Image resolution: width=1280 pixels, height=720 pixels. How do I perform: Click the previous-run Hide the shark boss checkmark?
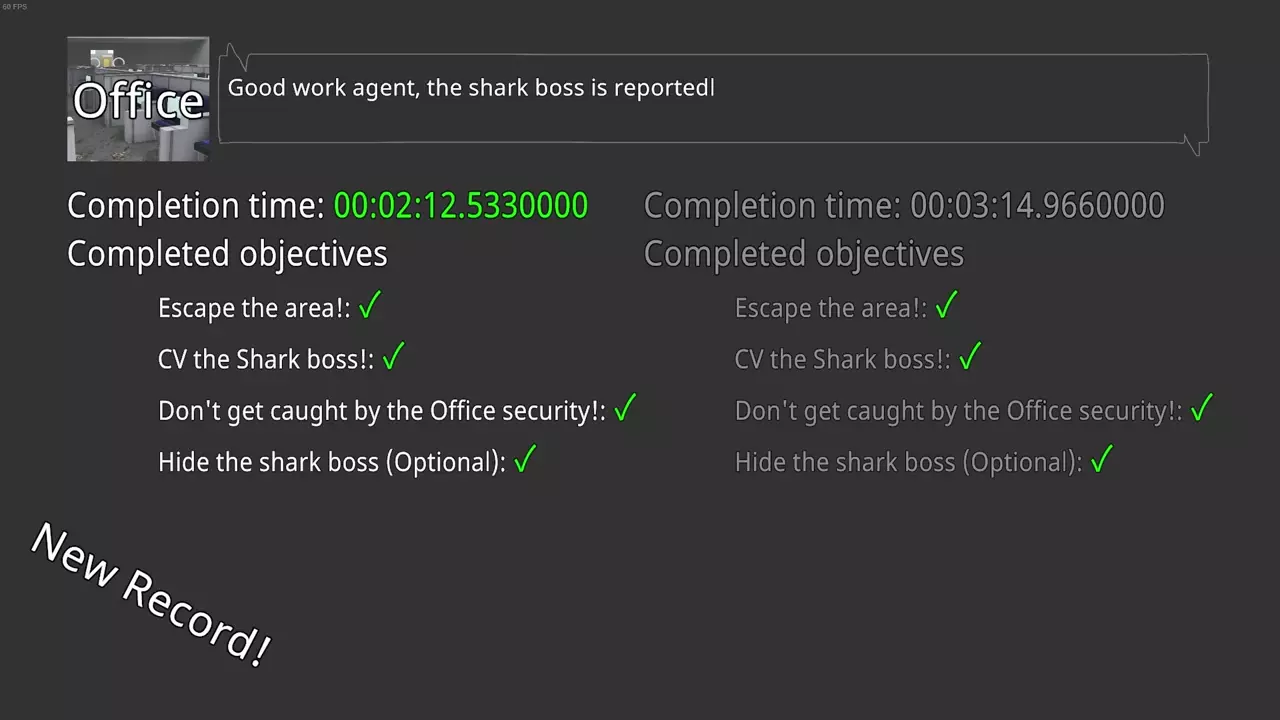pyautogui.click(x=1102, y=460)
